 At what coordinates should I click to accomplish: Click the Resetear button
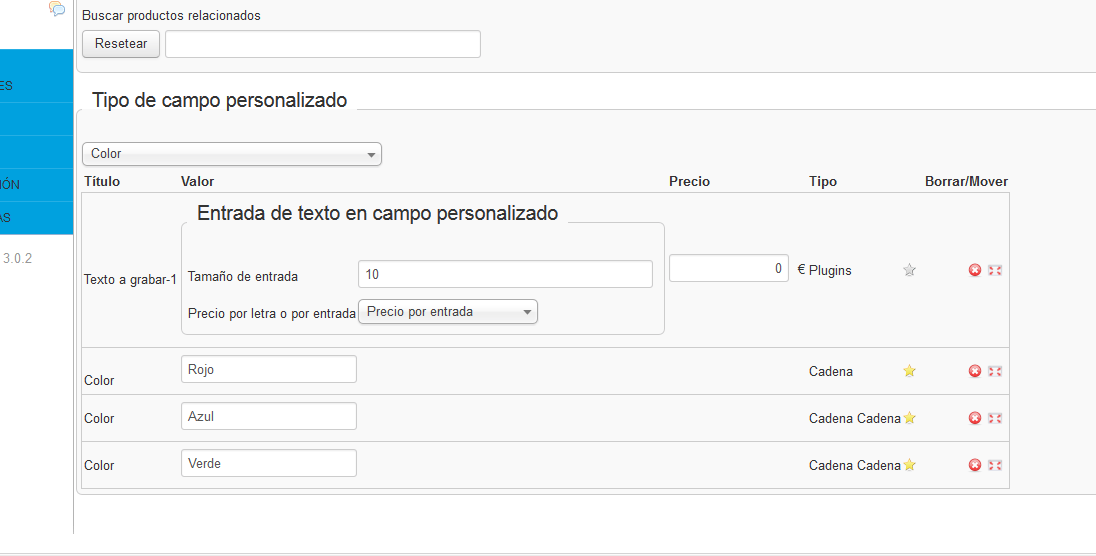121,43
